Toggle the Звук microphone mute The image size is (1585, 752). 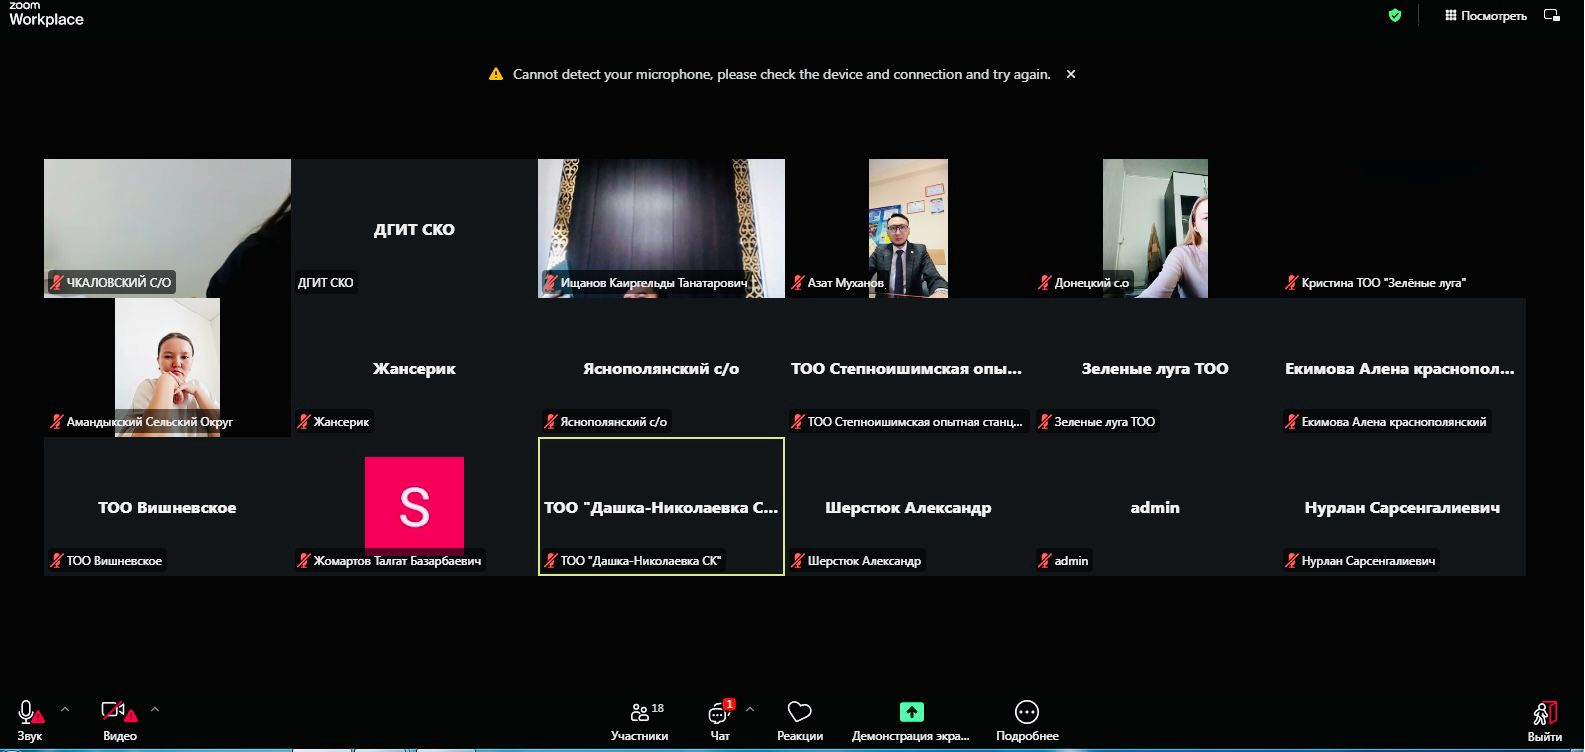(29, 720)
